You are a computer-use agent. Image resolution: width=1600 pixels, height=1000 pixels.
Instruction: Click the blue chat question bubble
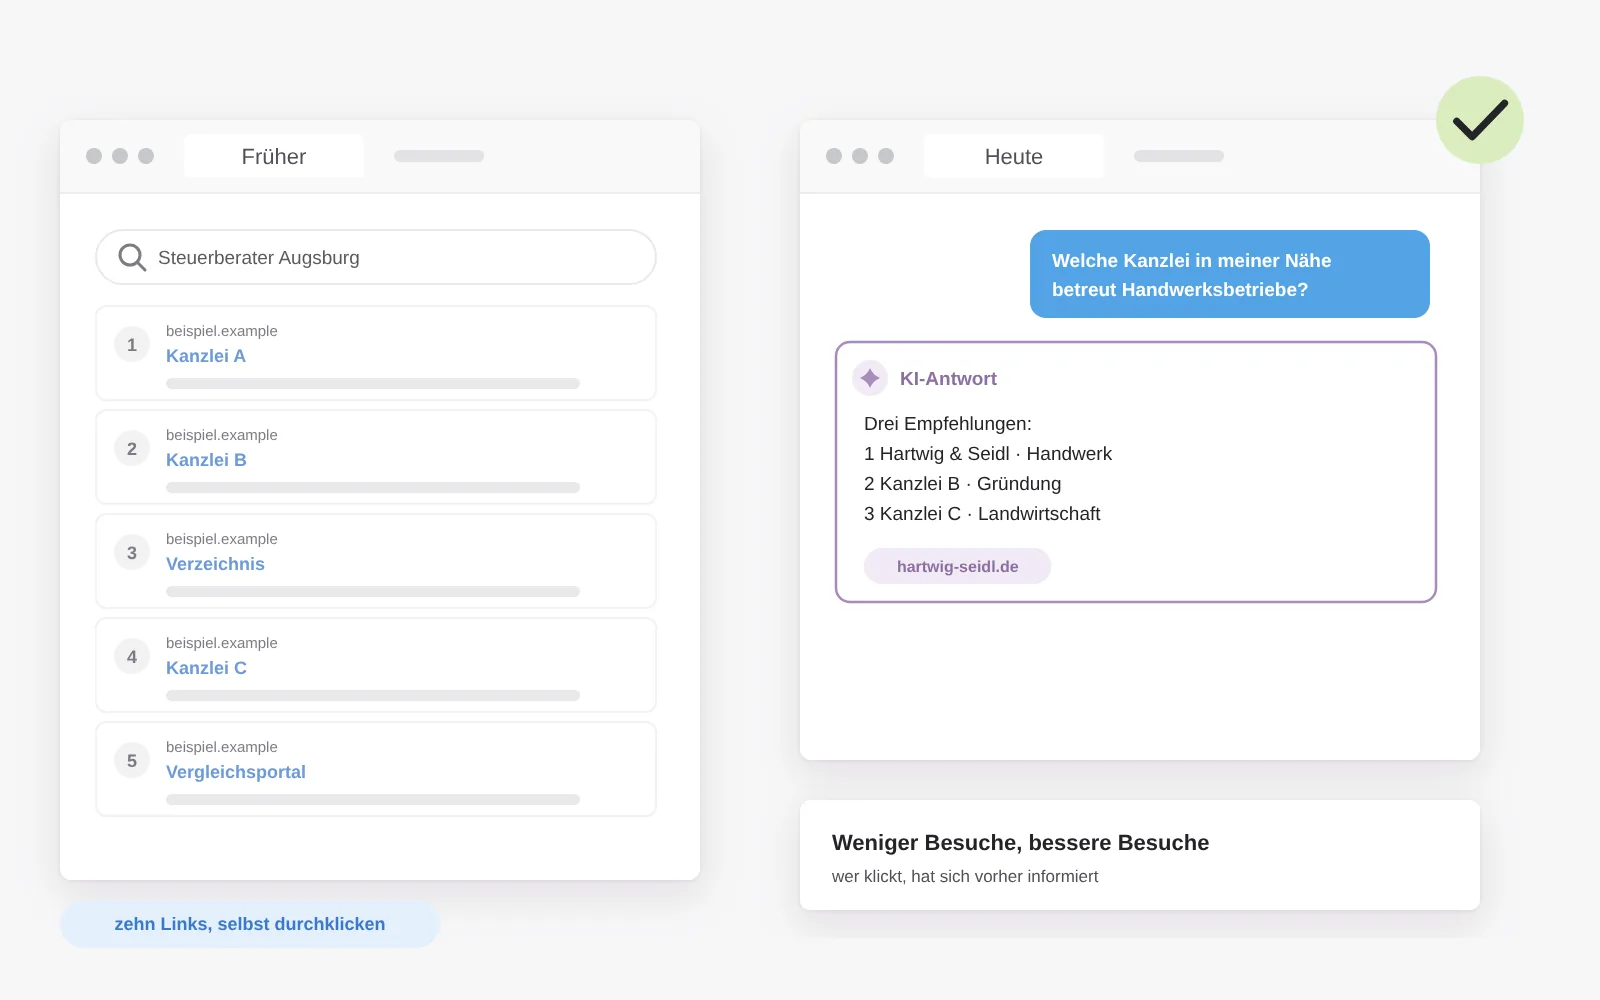click(x=1230, y=274)
